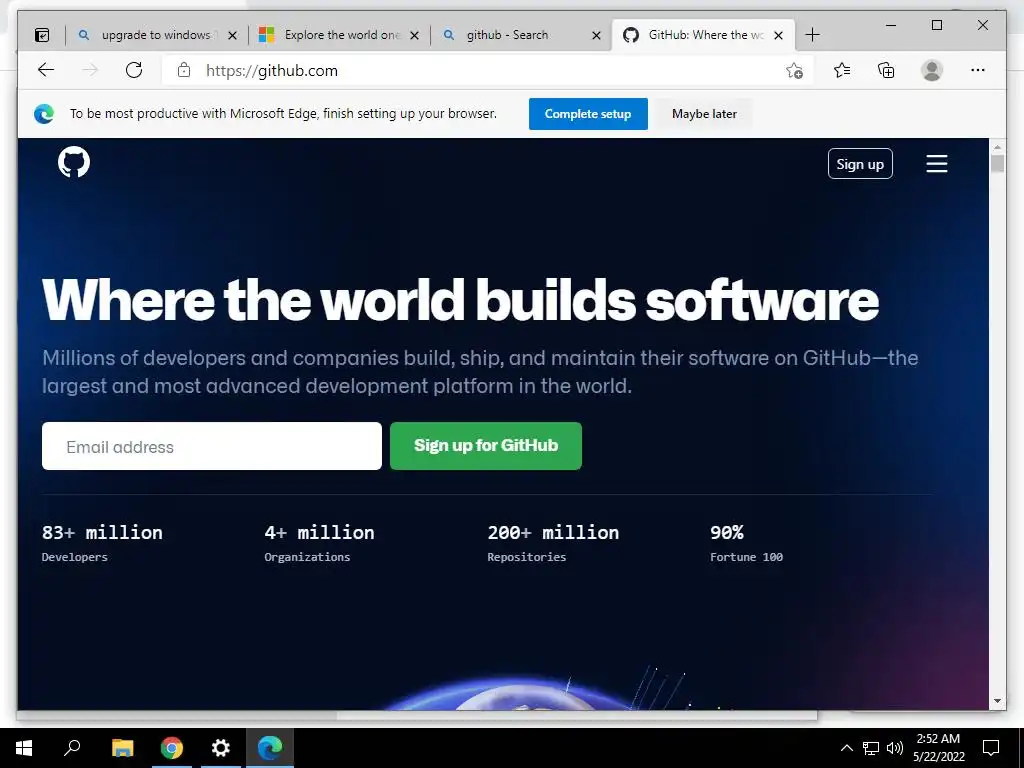
Task: Click the '83+ million' statistic
Action: click(x=102, y=532)
